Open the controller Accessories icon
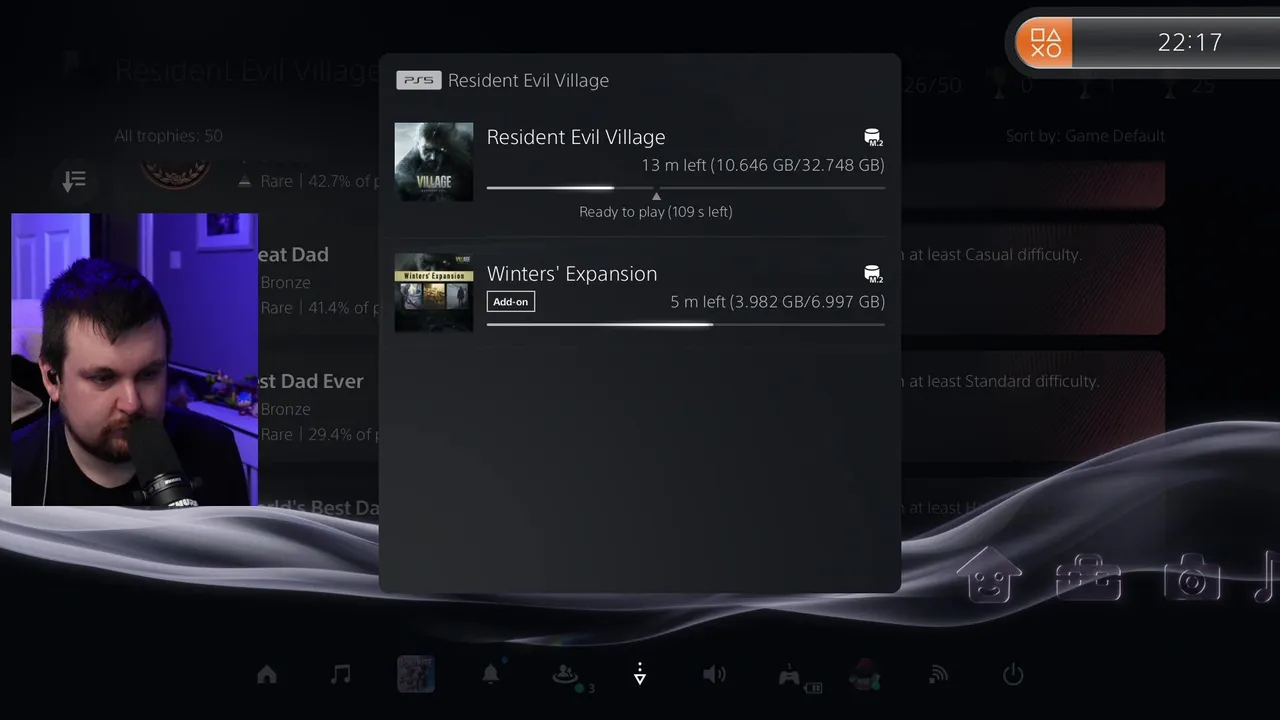 pyautogui.click(x=790, y=677)
